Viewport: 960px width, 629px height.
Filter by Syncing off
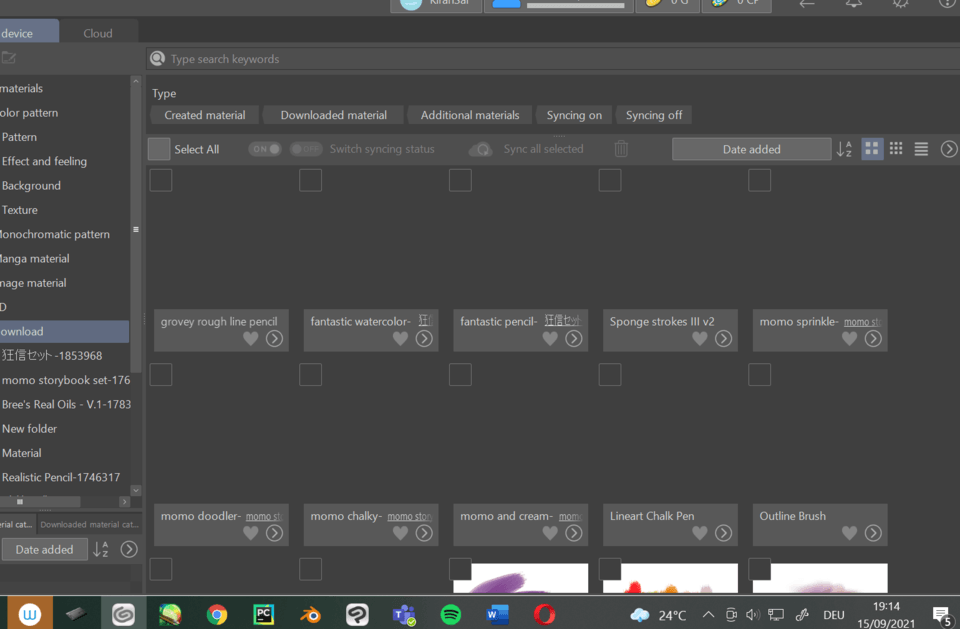click(654, 115)
